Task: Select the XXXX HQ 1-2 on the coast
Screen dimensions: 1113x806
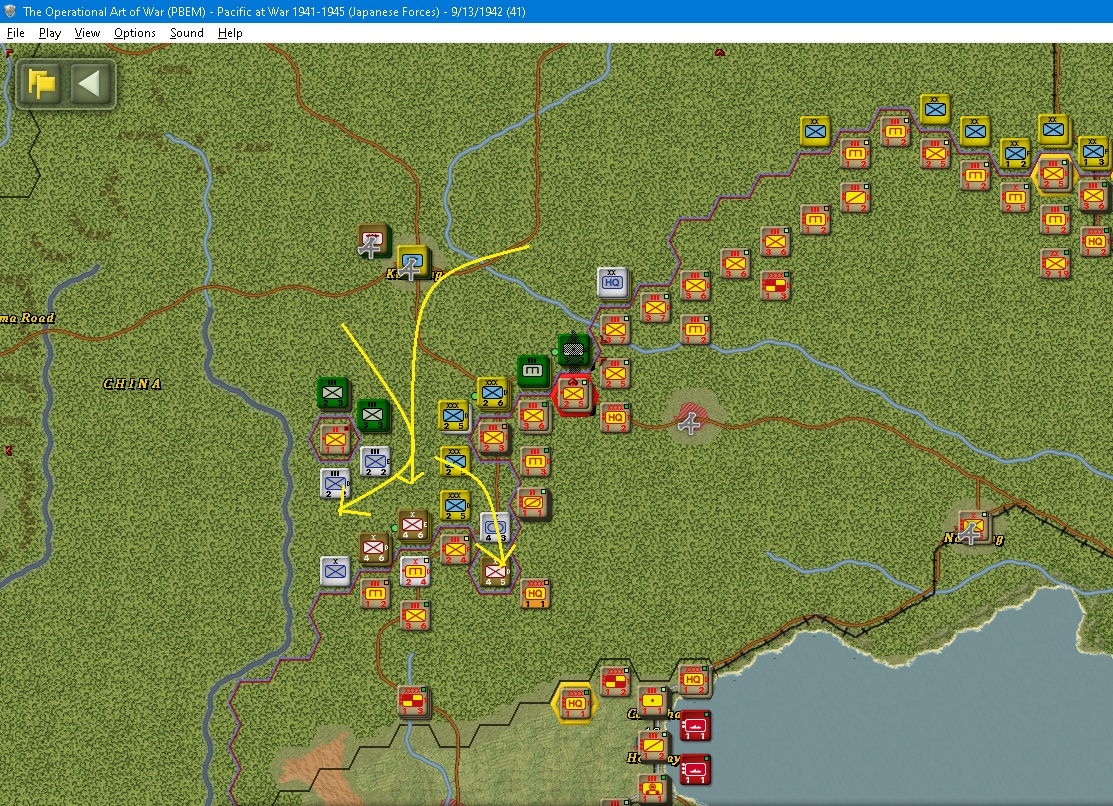Action: click(693, 680)
